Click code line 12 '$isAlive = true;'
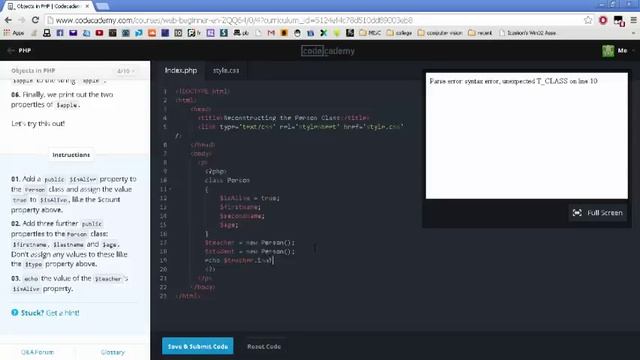640x360 pixels. [249, 198]
